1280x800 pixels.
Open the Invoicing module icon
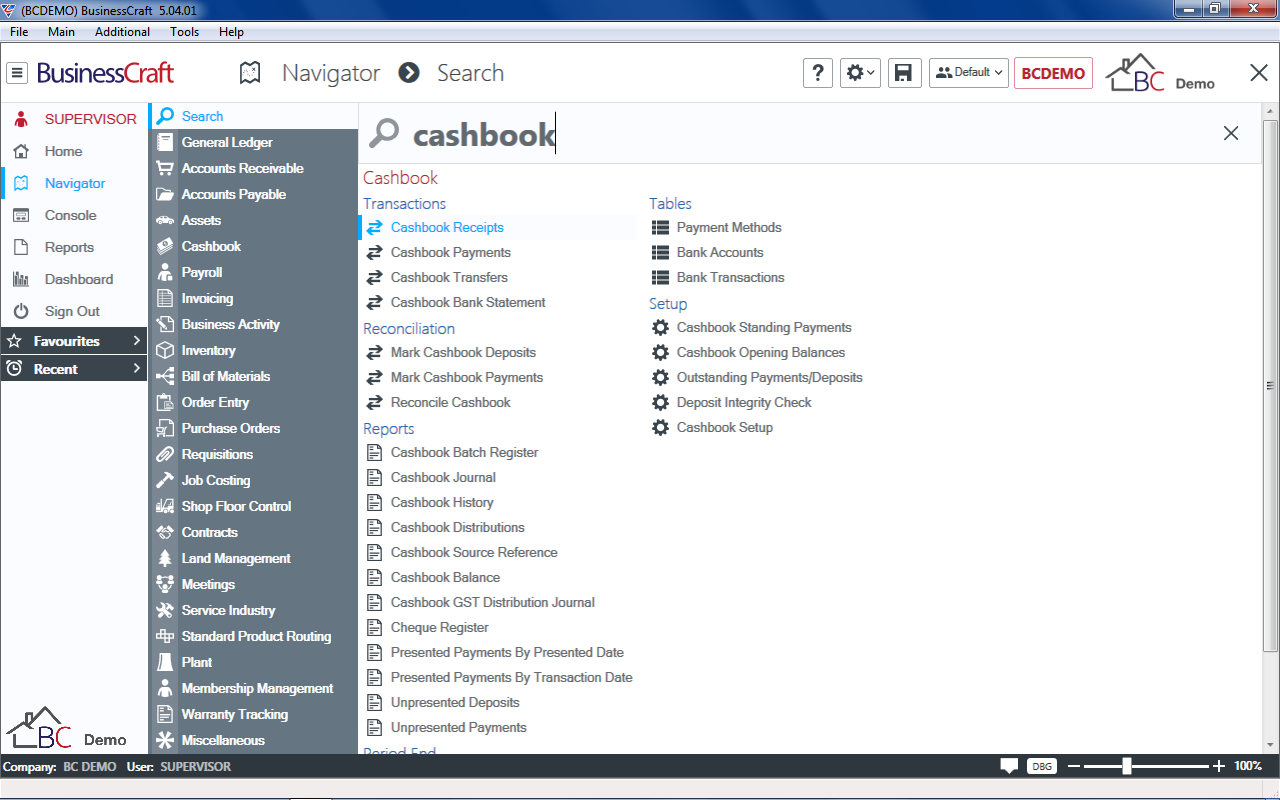click(x=165, y=298)
